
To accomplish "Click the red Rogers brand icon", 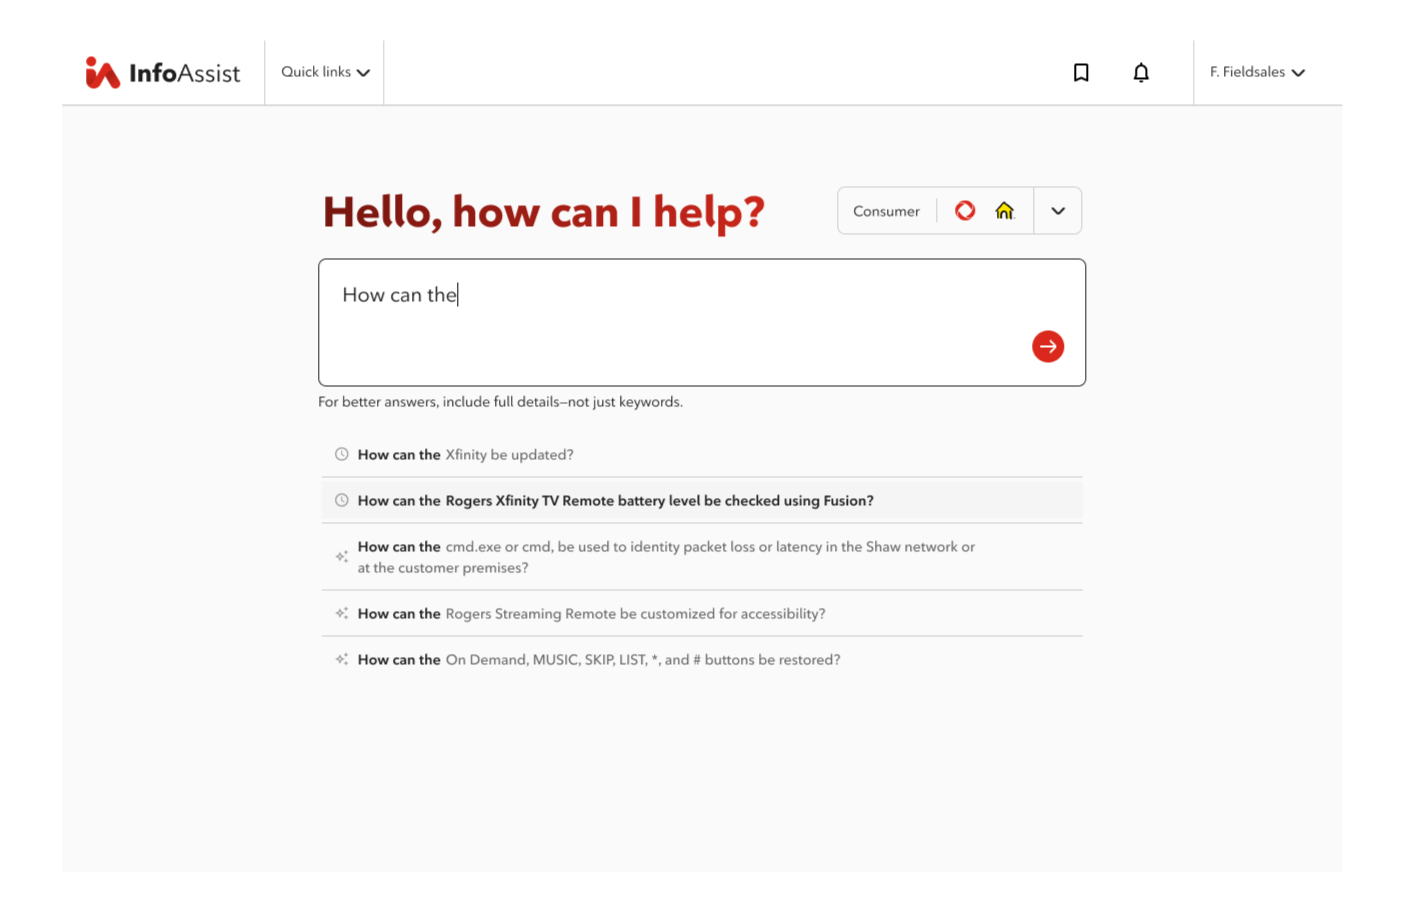I will coord(965,211).
